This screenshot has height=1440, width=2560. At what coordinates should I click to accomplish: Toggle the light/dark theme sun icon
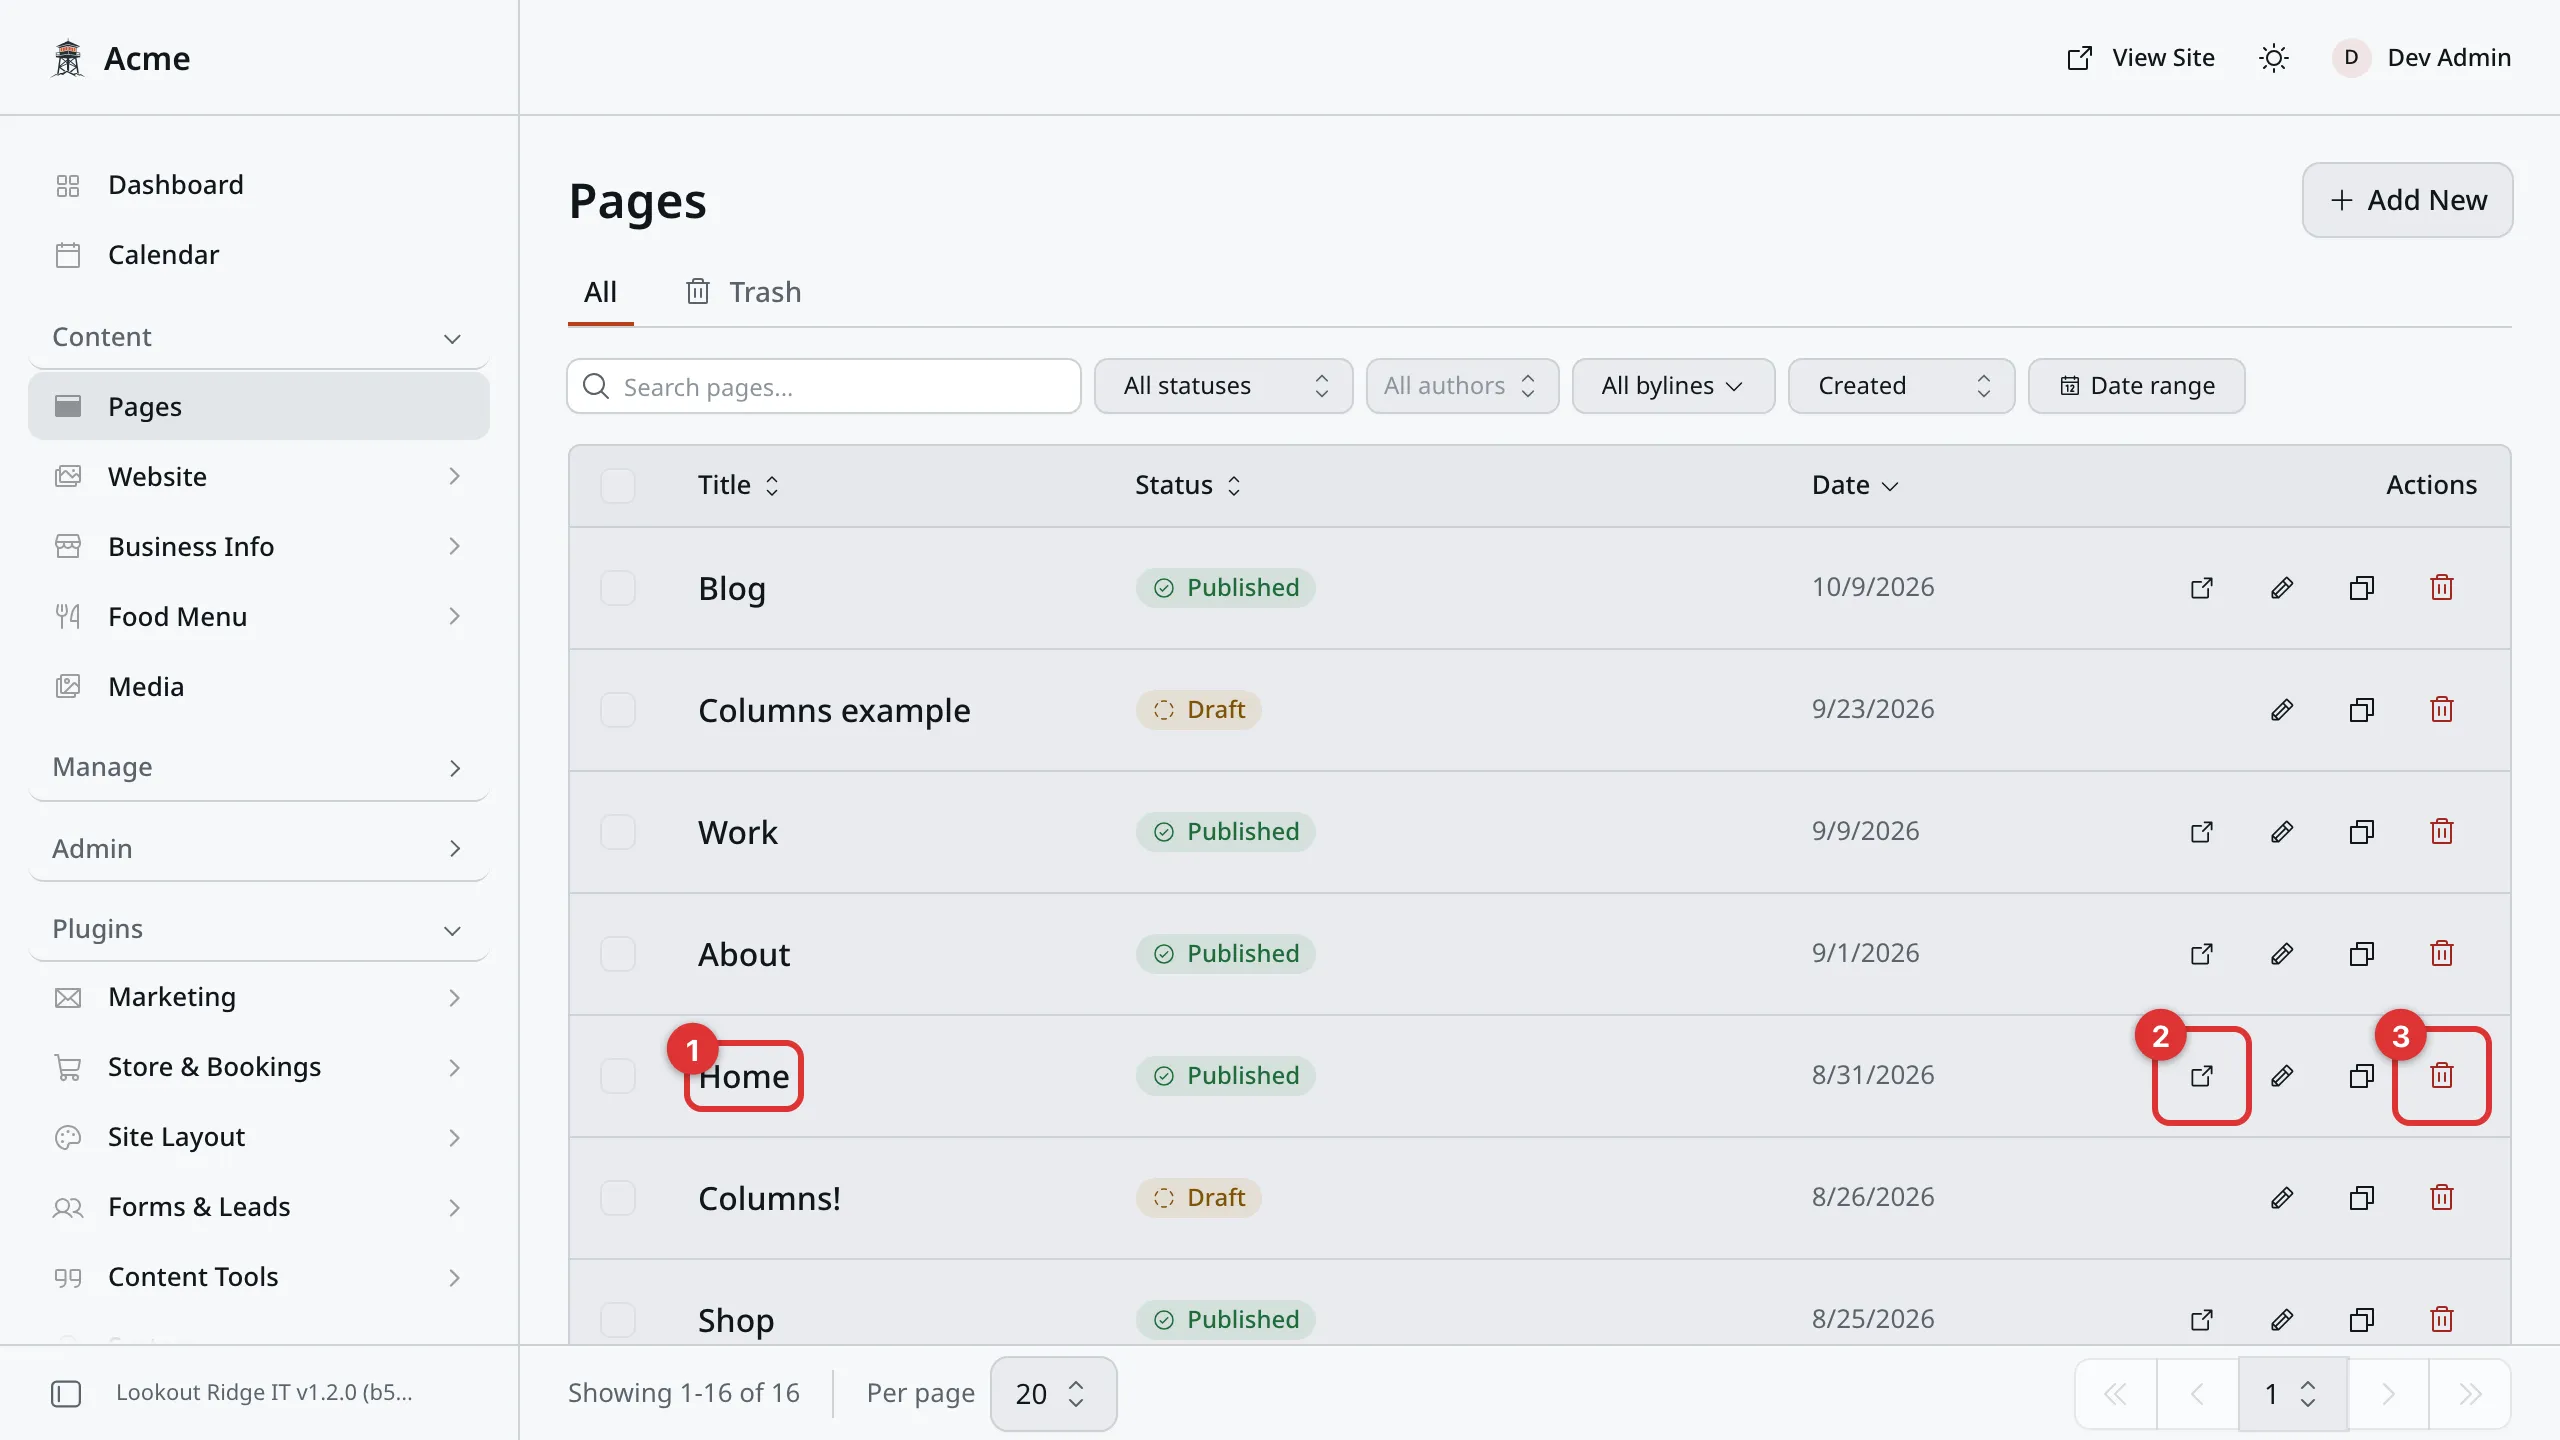2274,58
